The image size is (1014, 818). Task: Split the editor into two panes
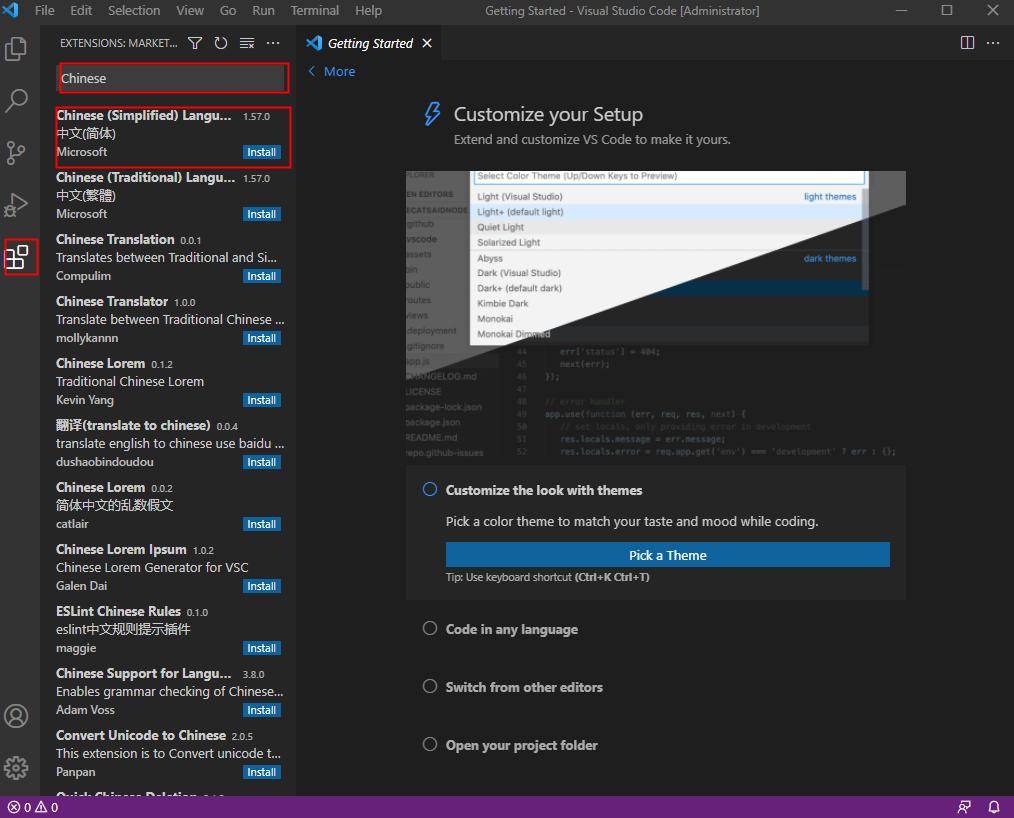pyautogui.click(x=967, y=42)
